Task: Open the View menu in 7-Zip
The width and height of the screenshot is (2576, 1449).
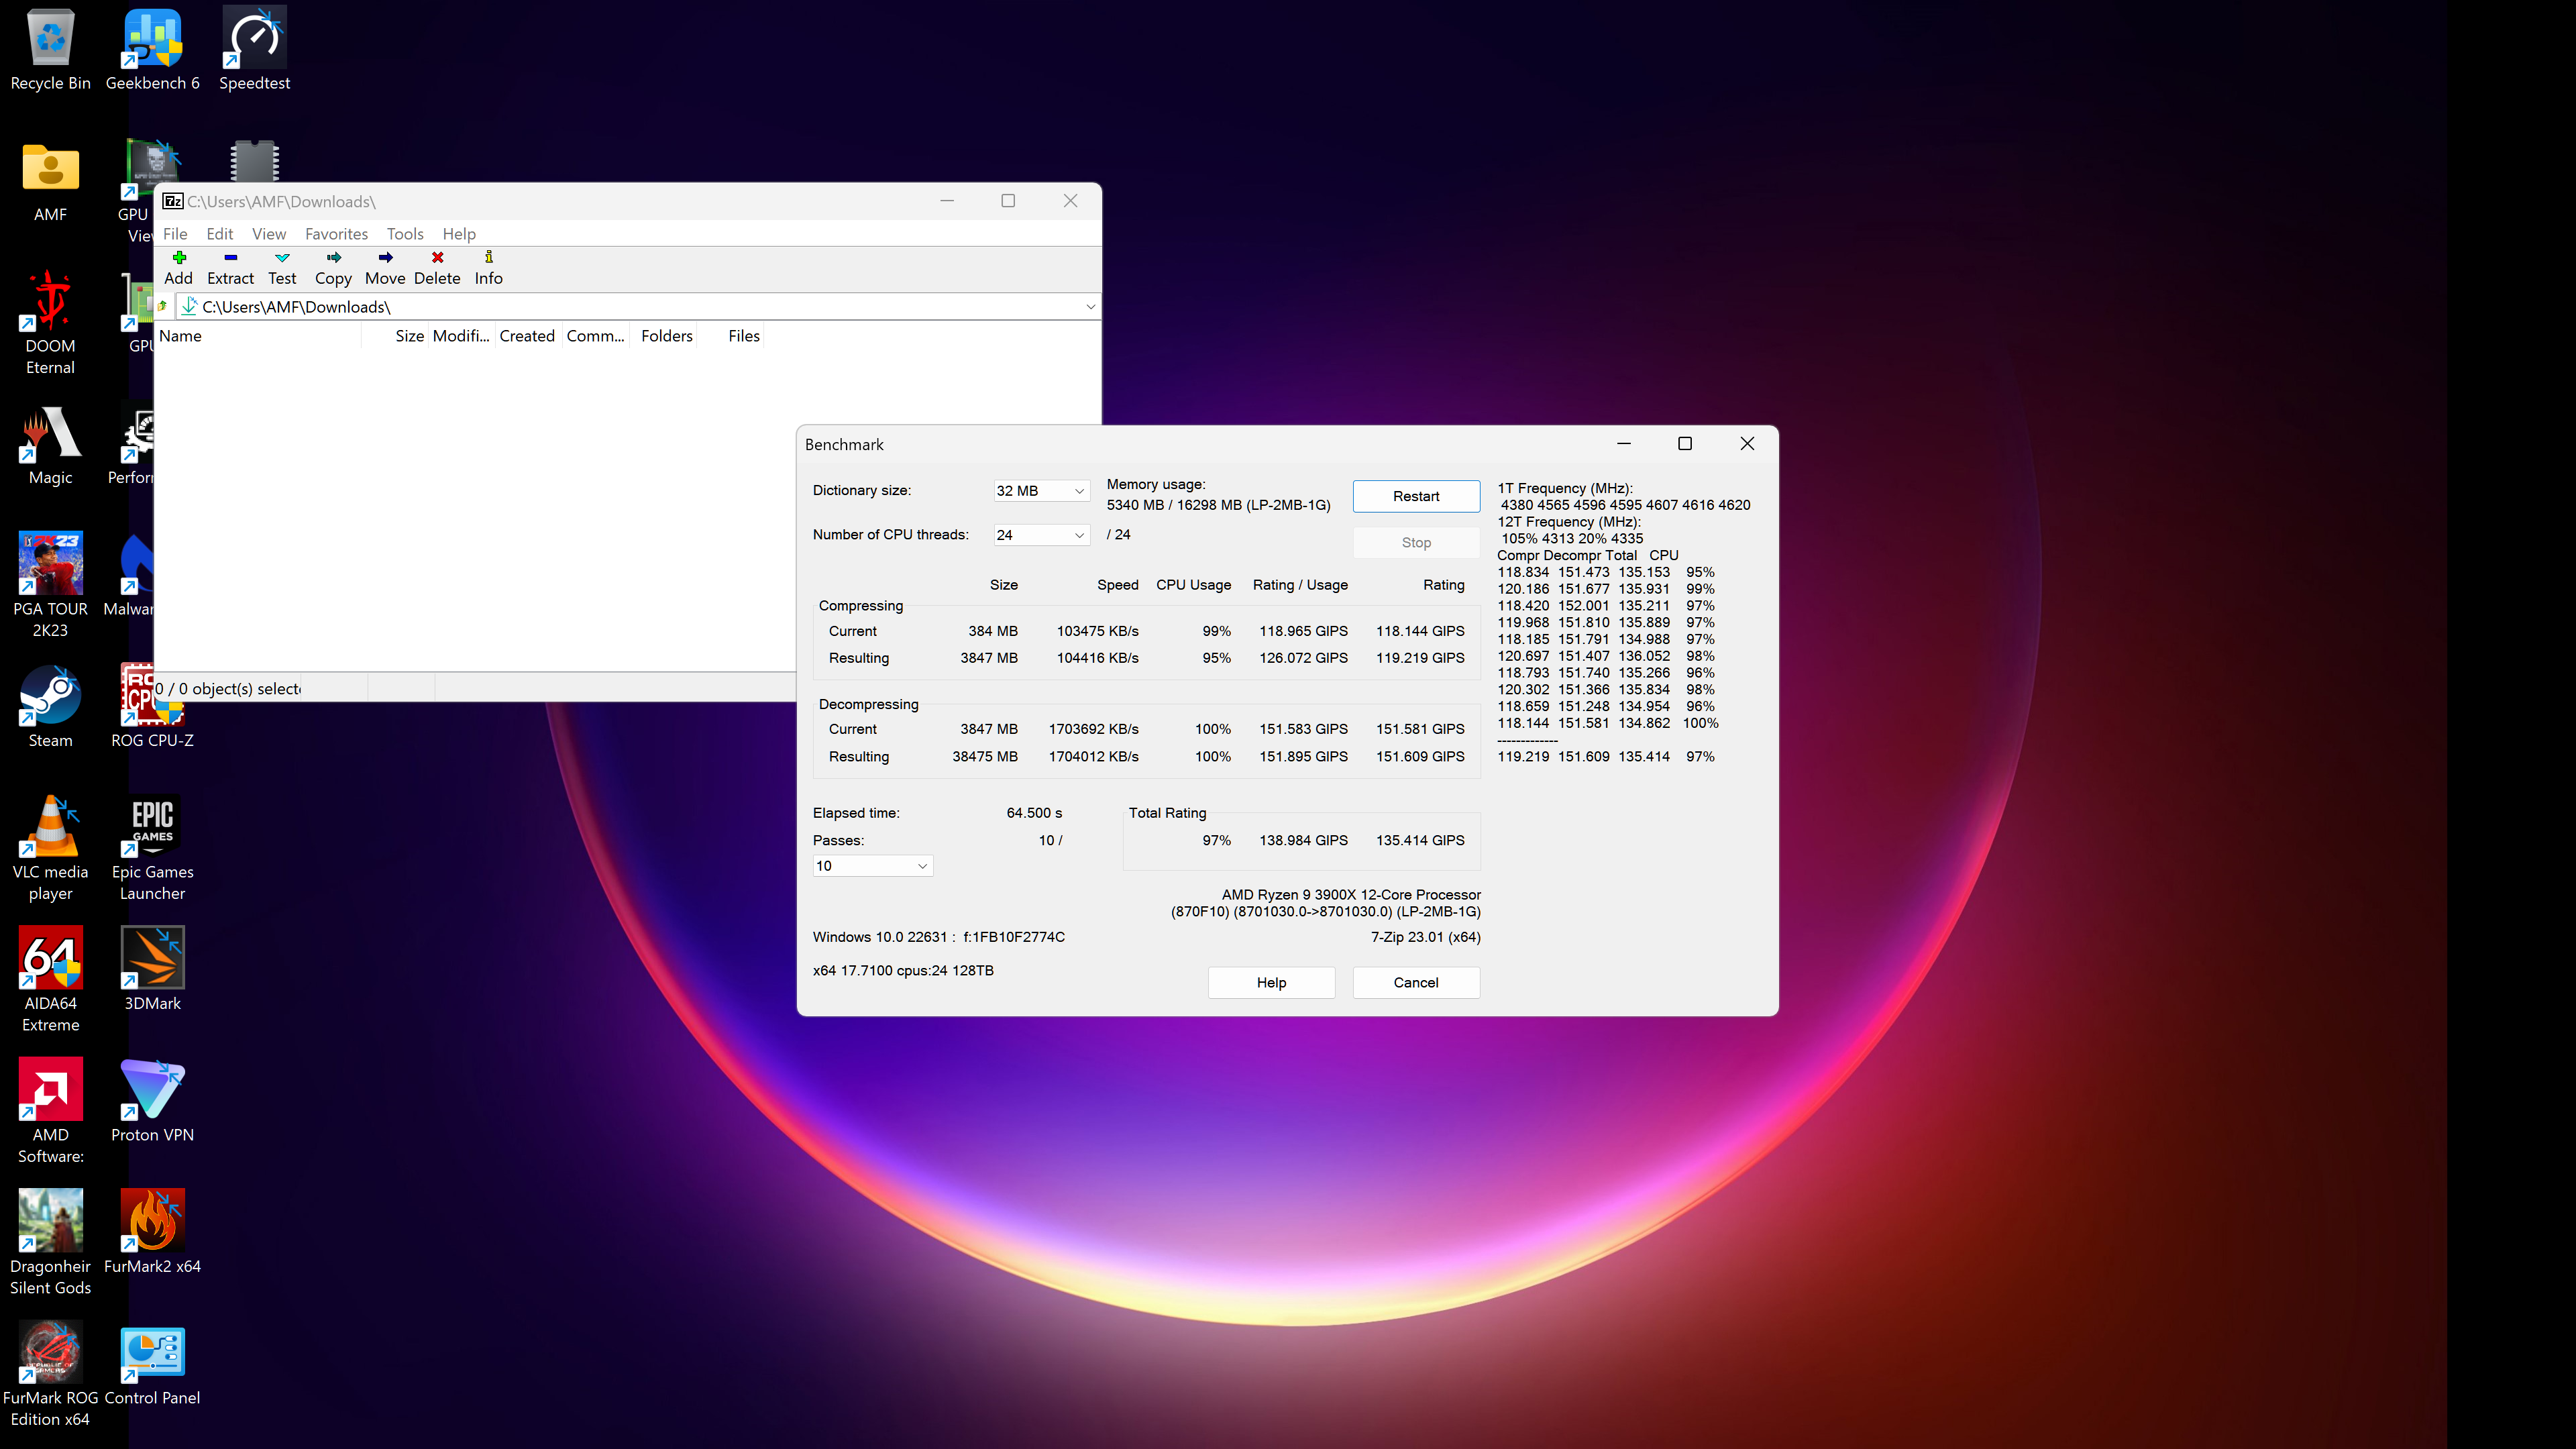Action: click(x=268, y=234)
